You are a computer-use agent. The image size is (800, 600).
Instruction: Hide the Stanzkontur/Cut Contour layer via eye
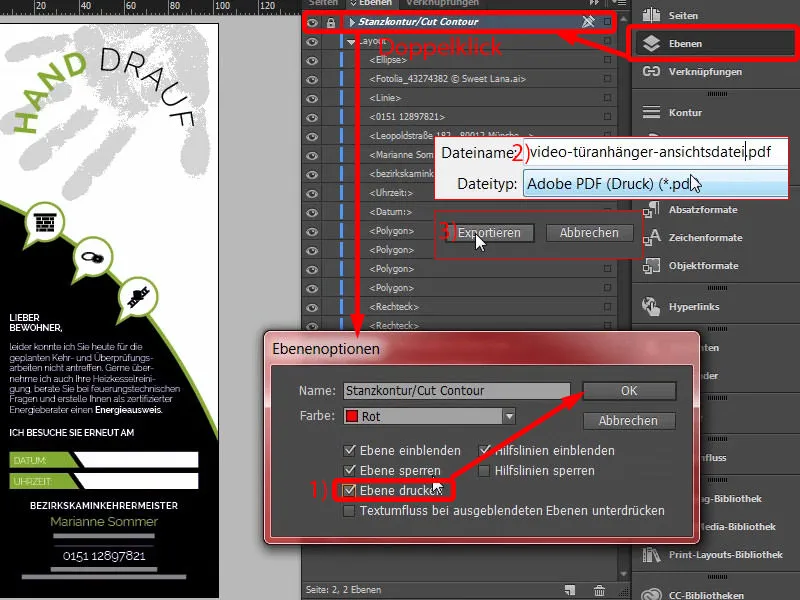pyautogui.click(x=312, y=22)
